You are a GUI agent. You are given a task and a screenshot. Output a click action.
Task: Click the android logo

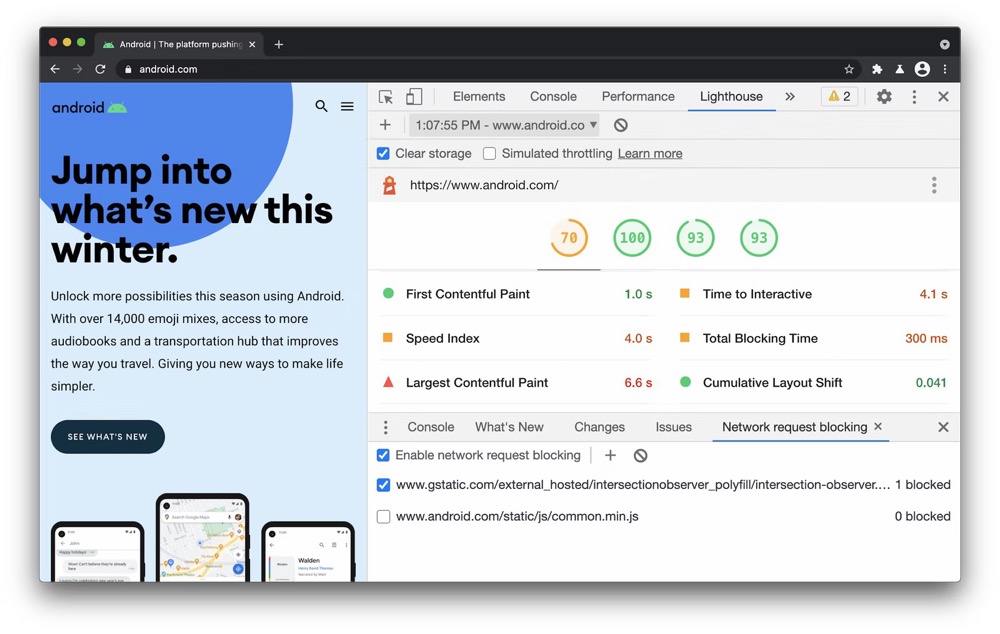(x=89, y=107)
